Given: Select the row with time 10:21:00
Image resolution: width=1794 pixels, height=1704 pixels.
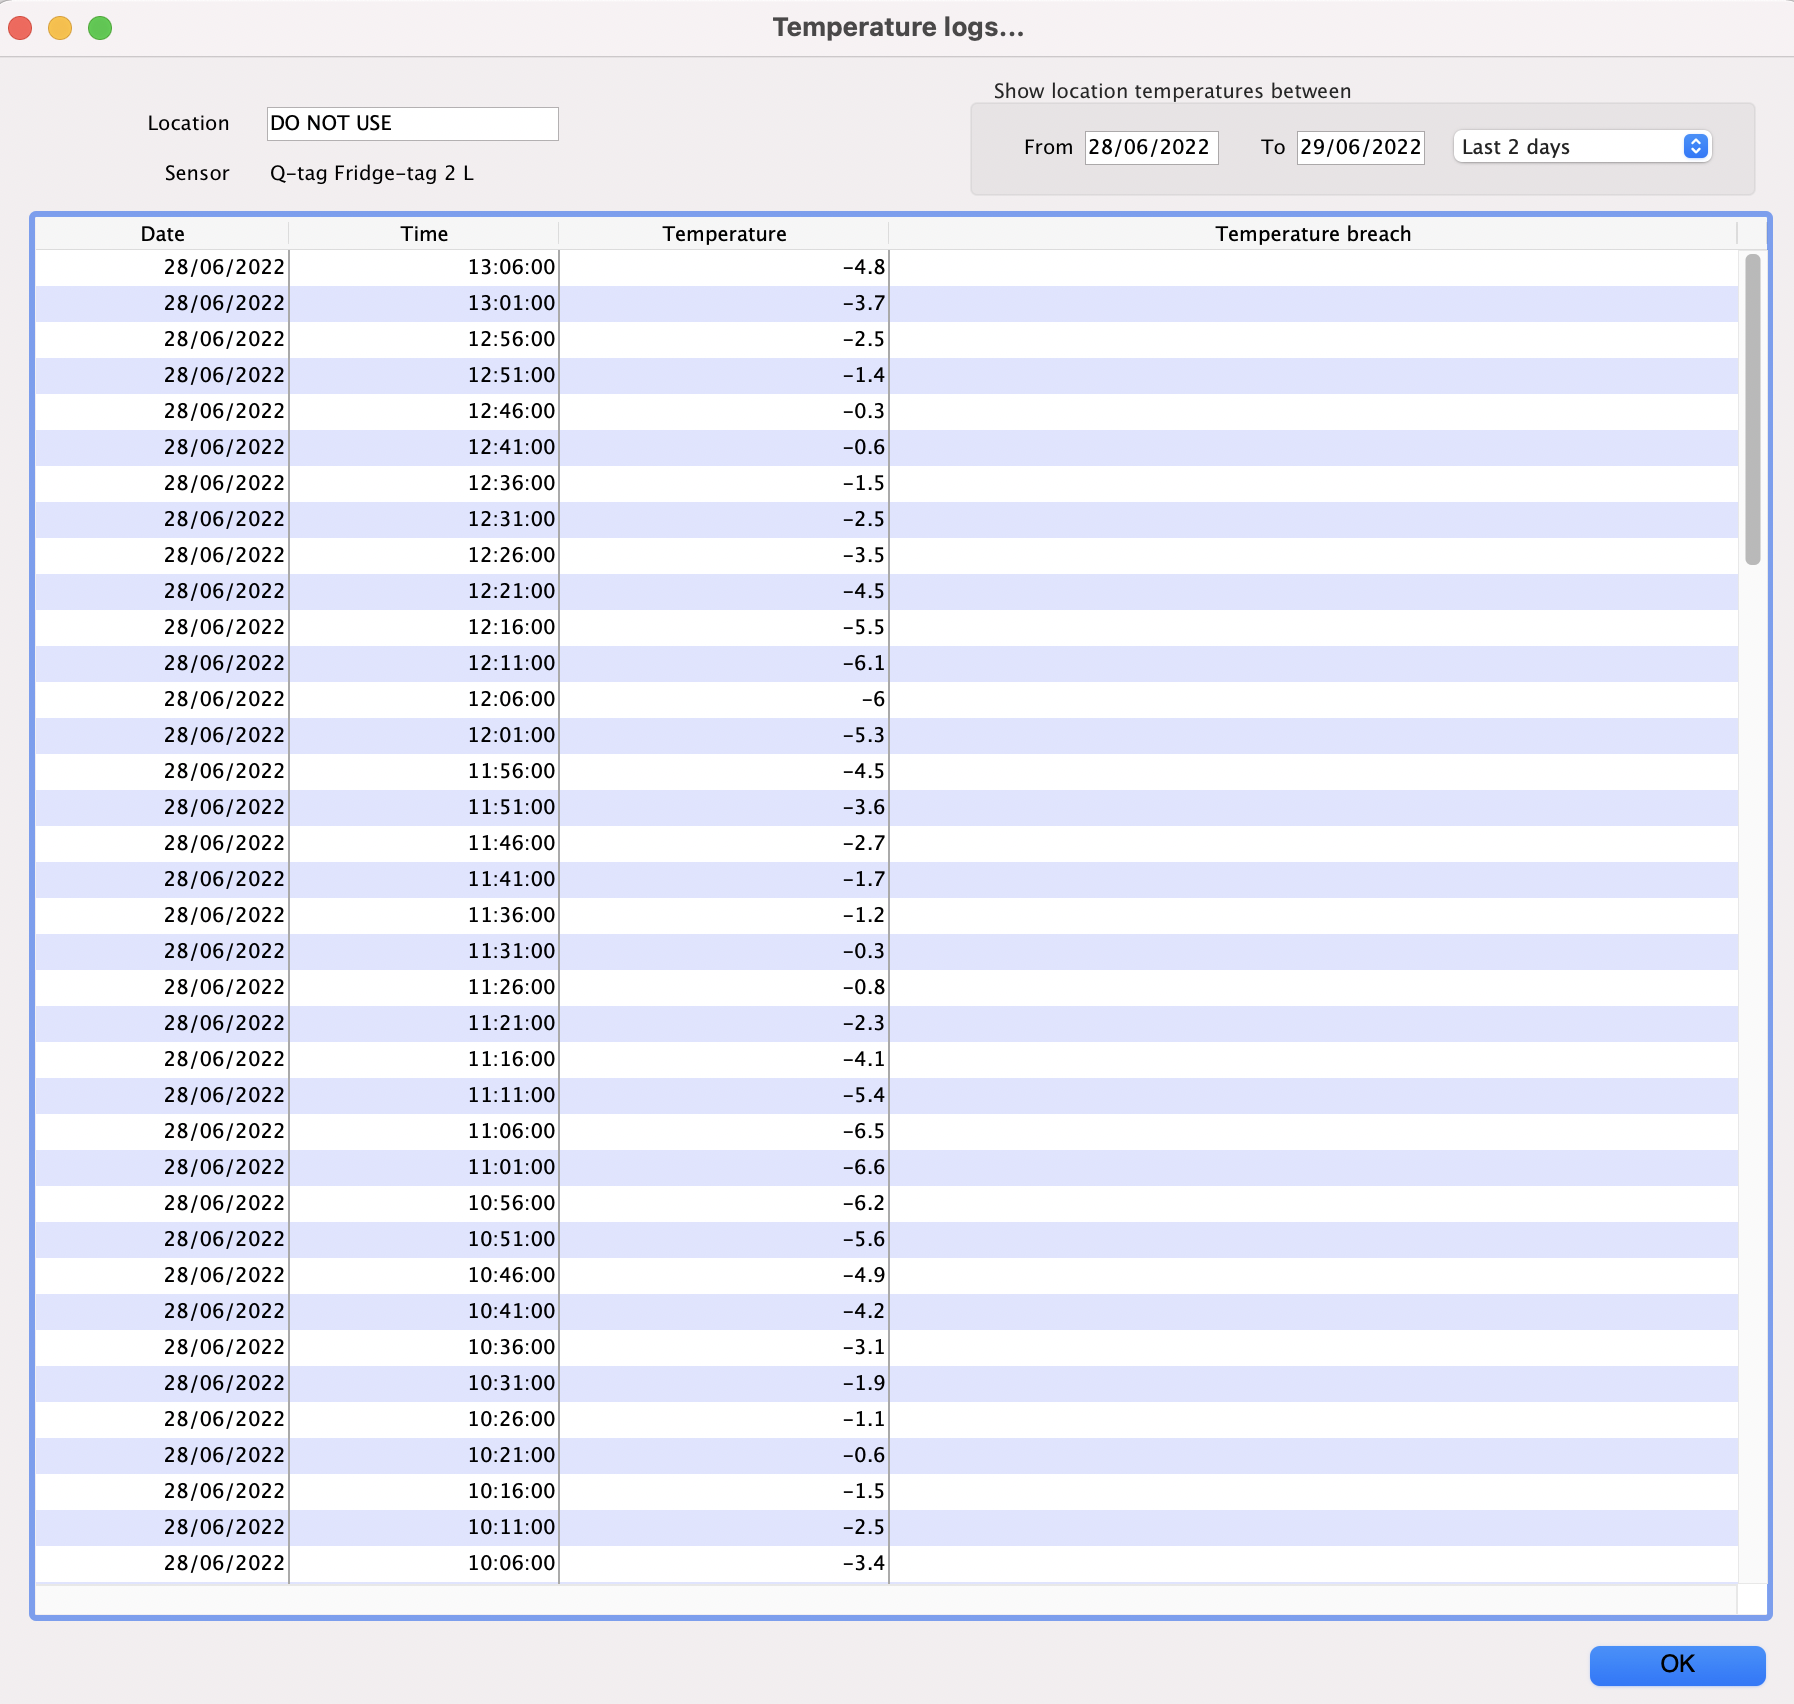Looking at the screenshot, I should click(887, 1455).
